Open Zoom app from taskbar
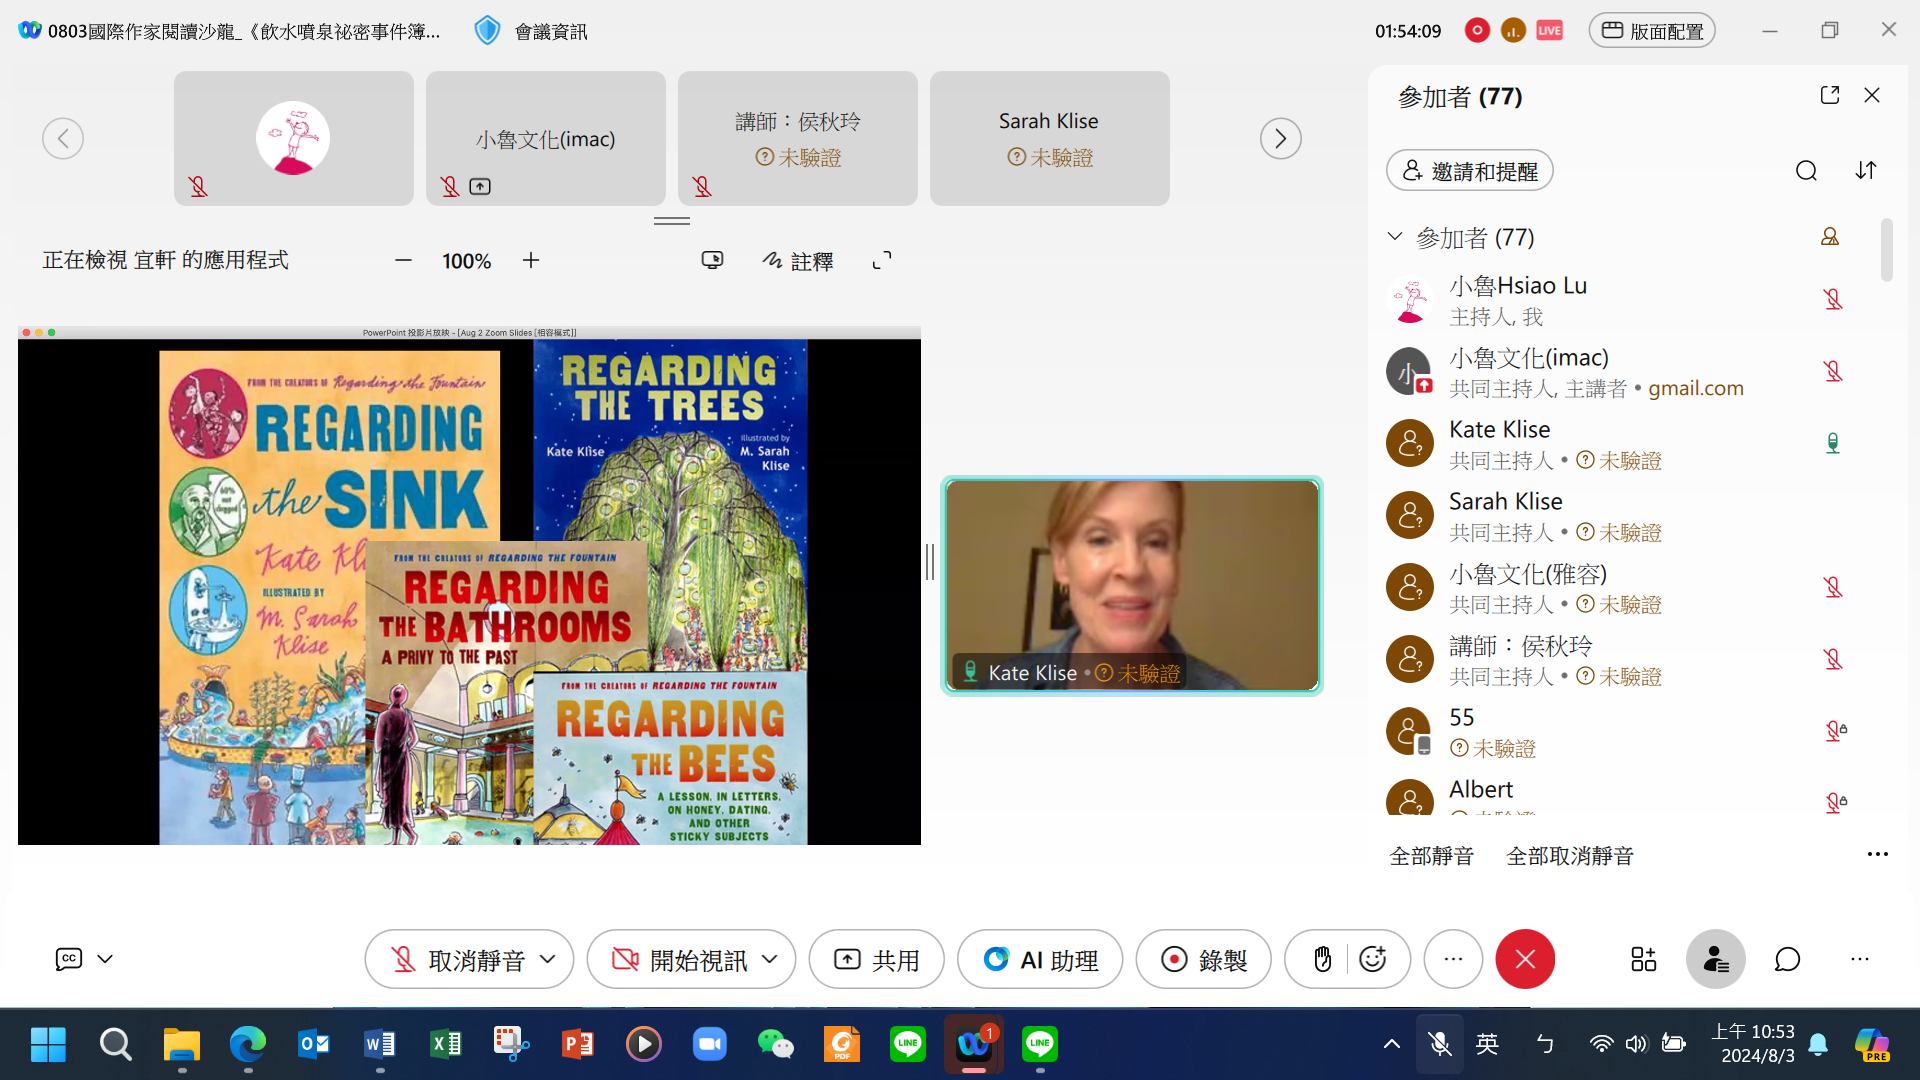Viewport: 1920px width, 1080px height. (710, 1045)
